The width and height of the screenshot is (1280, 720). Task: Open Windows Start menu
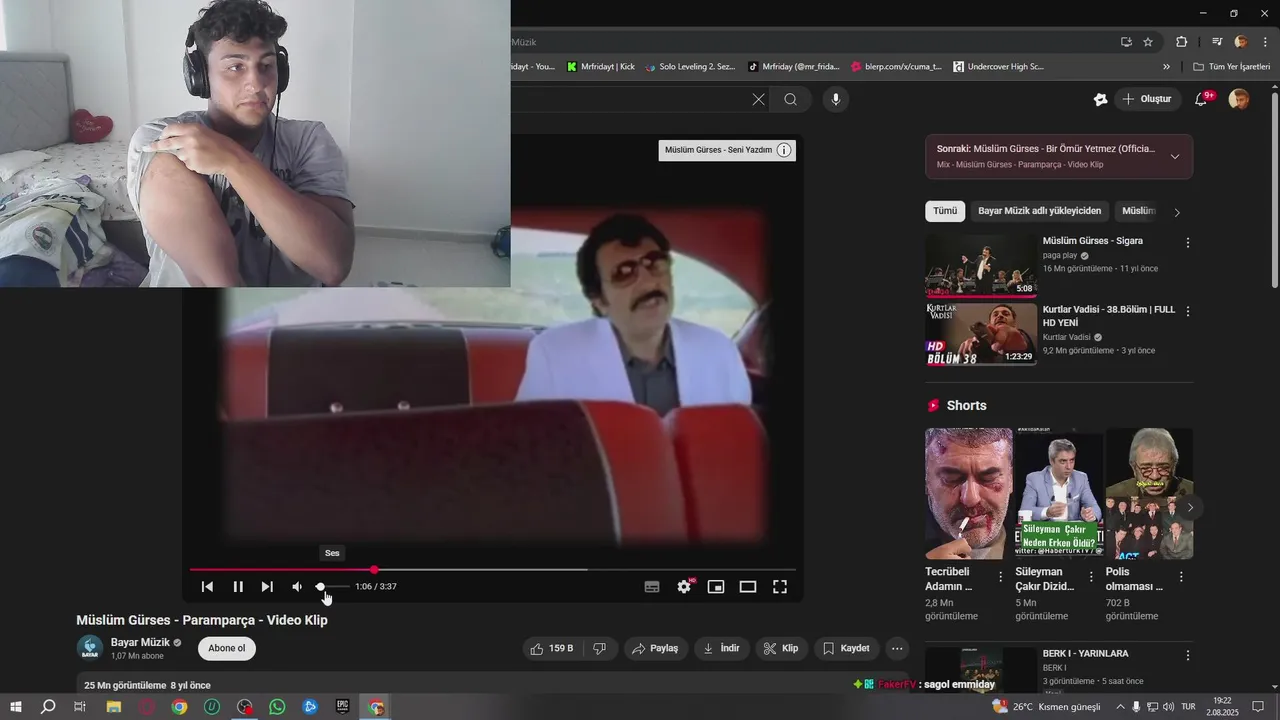tap(16, 707)
